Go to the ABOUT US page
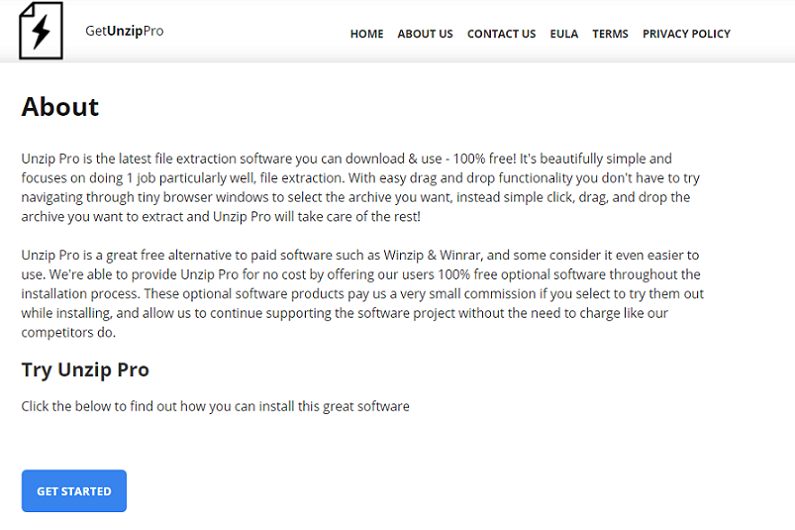Screen dimensions: 795x530 [425, 34]
